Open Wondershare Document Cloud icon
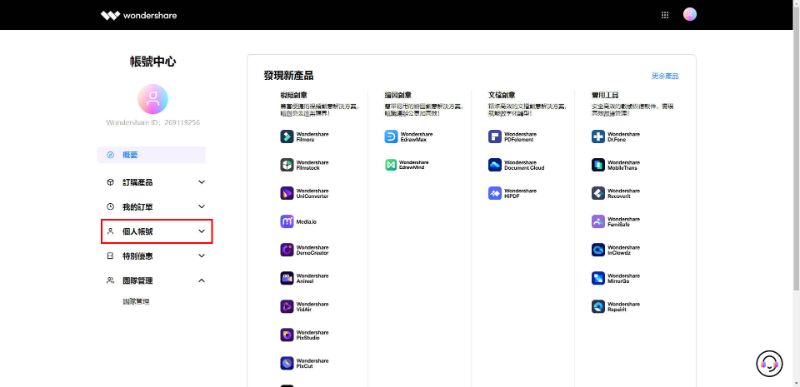800x387 pixels. [495, 165]
